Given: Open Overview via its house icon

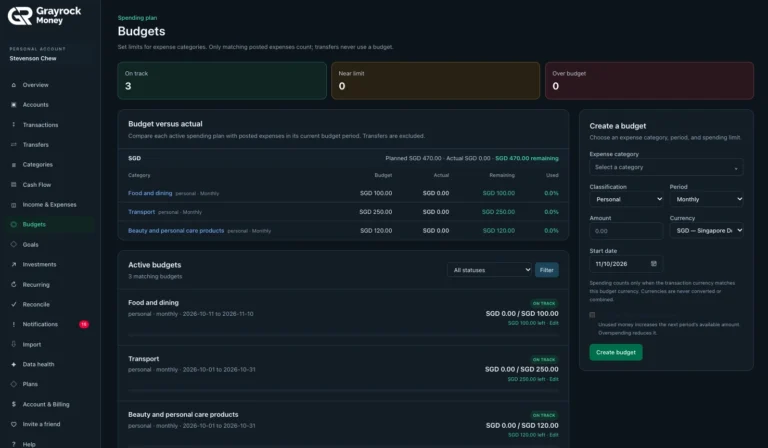Looking at the screenshot, I should pyautogui.click(x=14, y=85).
